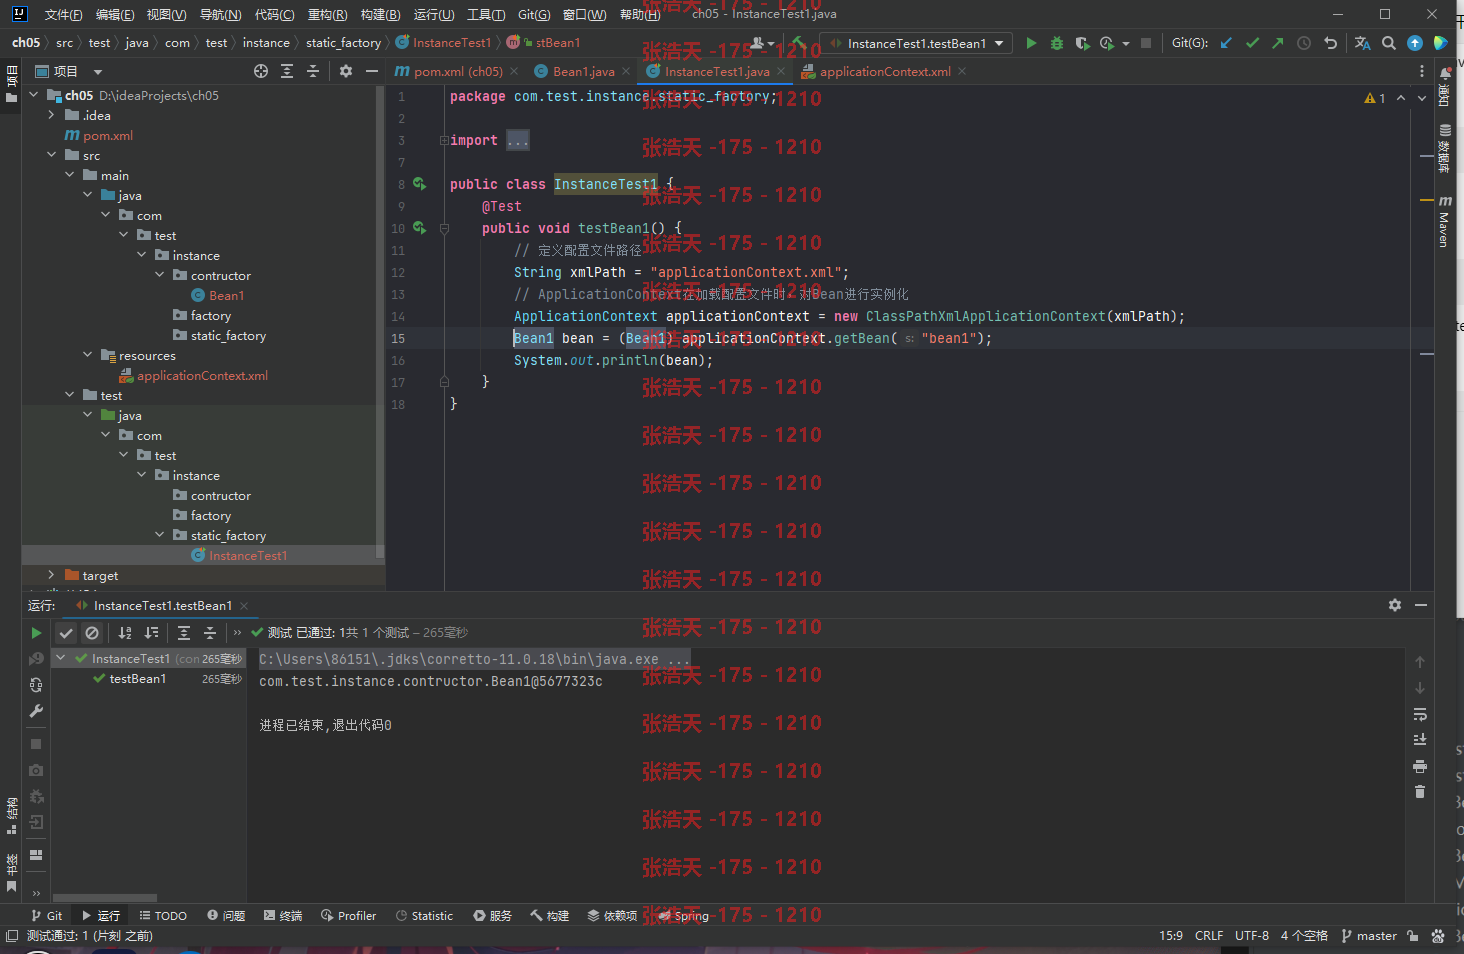Open the 终端 terminal tool window
This screenshot has height=954, width=1464.
[283, 915]
